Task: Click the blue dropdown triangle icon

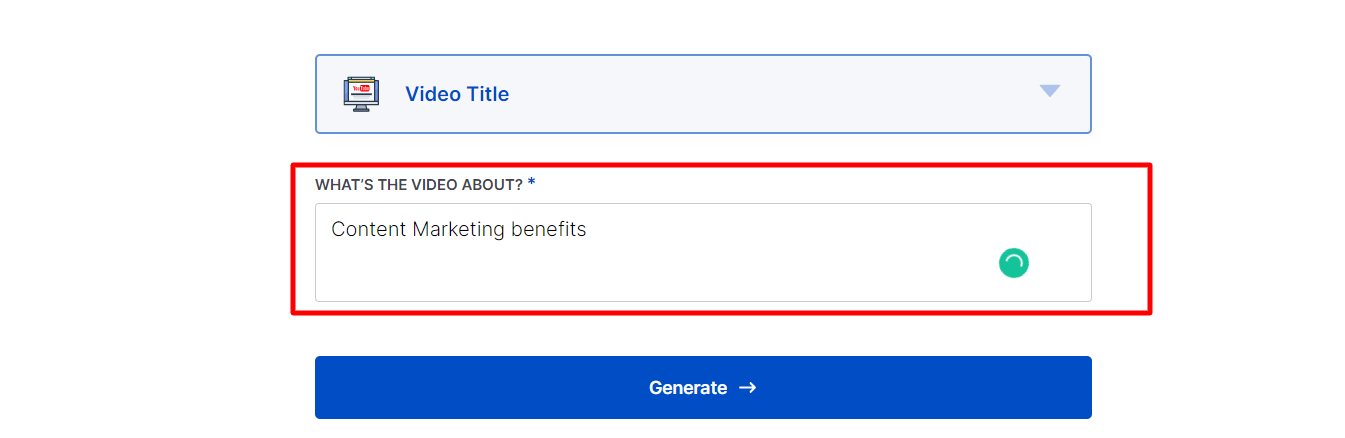Action: (1049, 91)
